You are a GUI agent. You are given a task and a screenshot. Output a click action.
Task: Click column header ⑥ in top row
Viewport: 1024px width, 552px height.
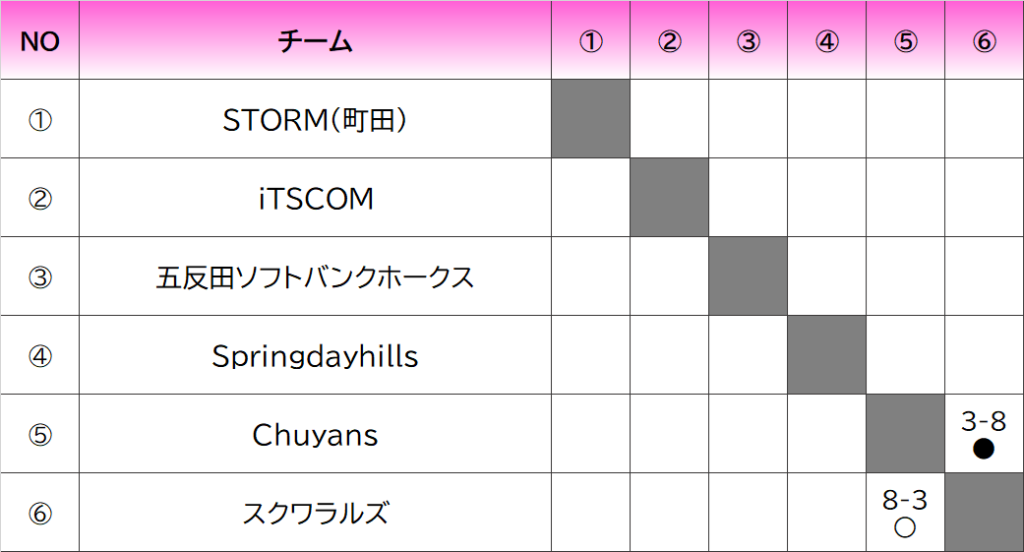(984, 41)
